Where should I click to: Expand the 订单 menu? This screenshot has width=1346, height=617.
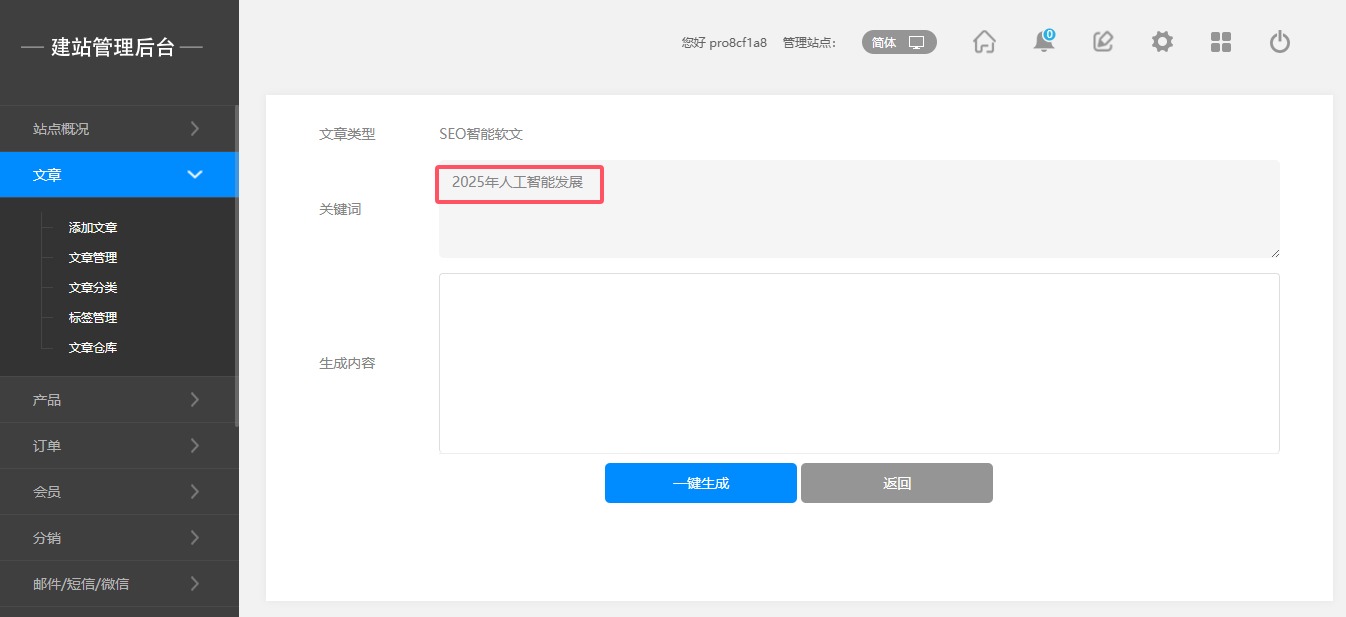[x=118, y=446]
